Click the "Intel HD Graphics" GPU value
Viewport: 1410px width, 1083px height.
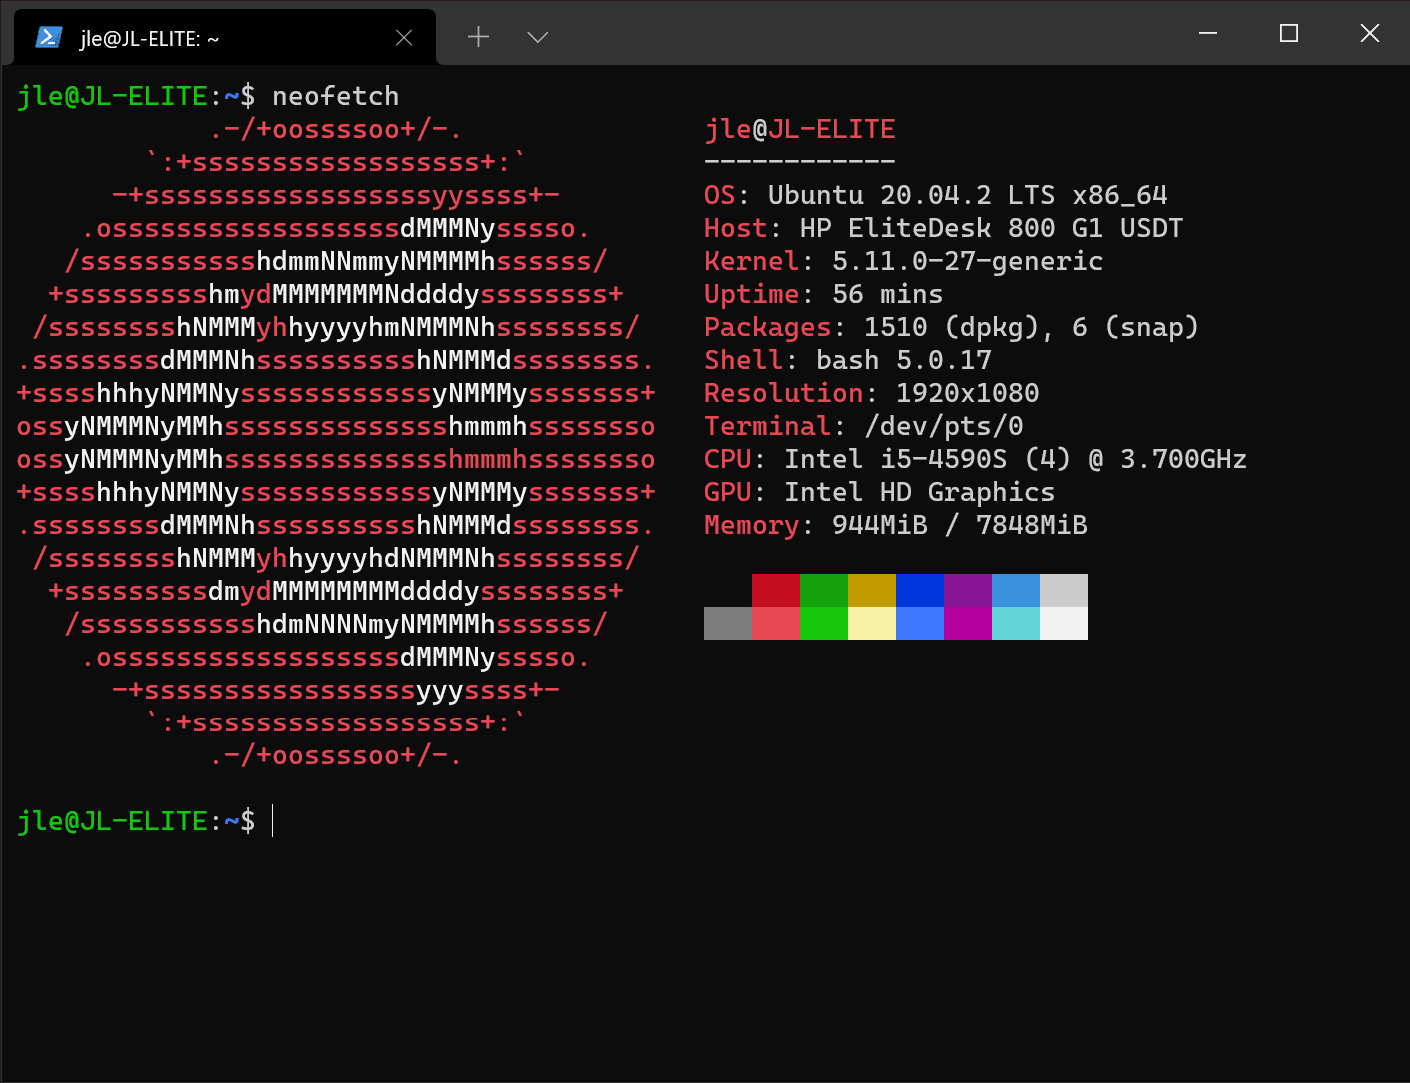point(920,492)
